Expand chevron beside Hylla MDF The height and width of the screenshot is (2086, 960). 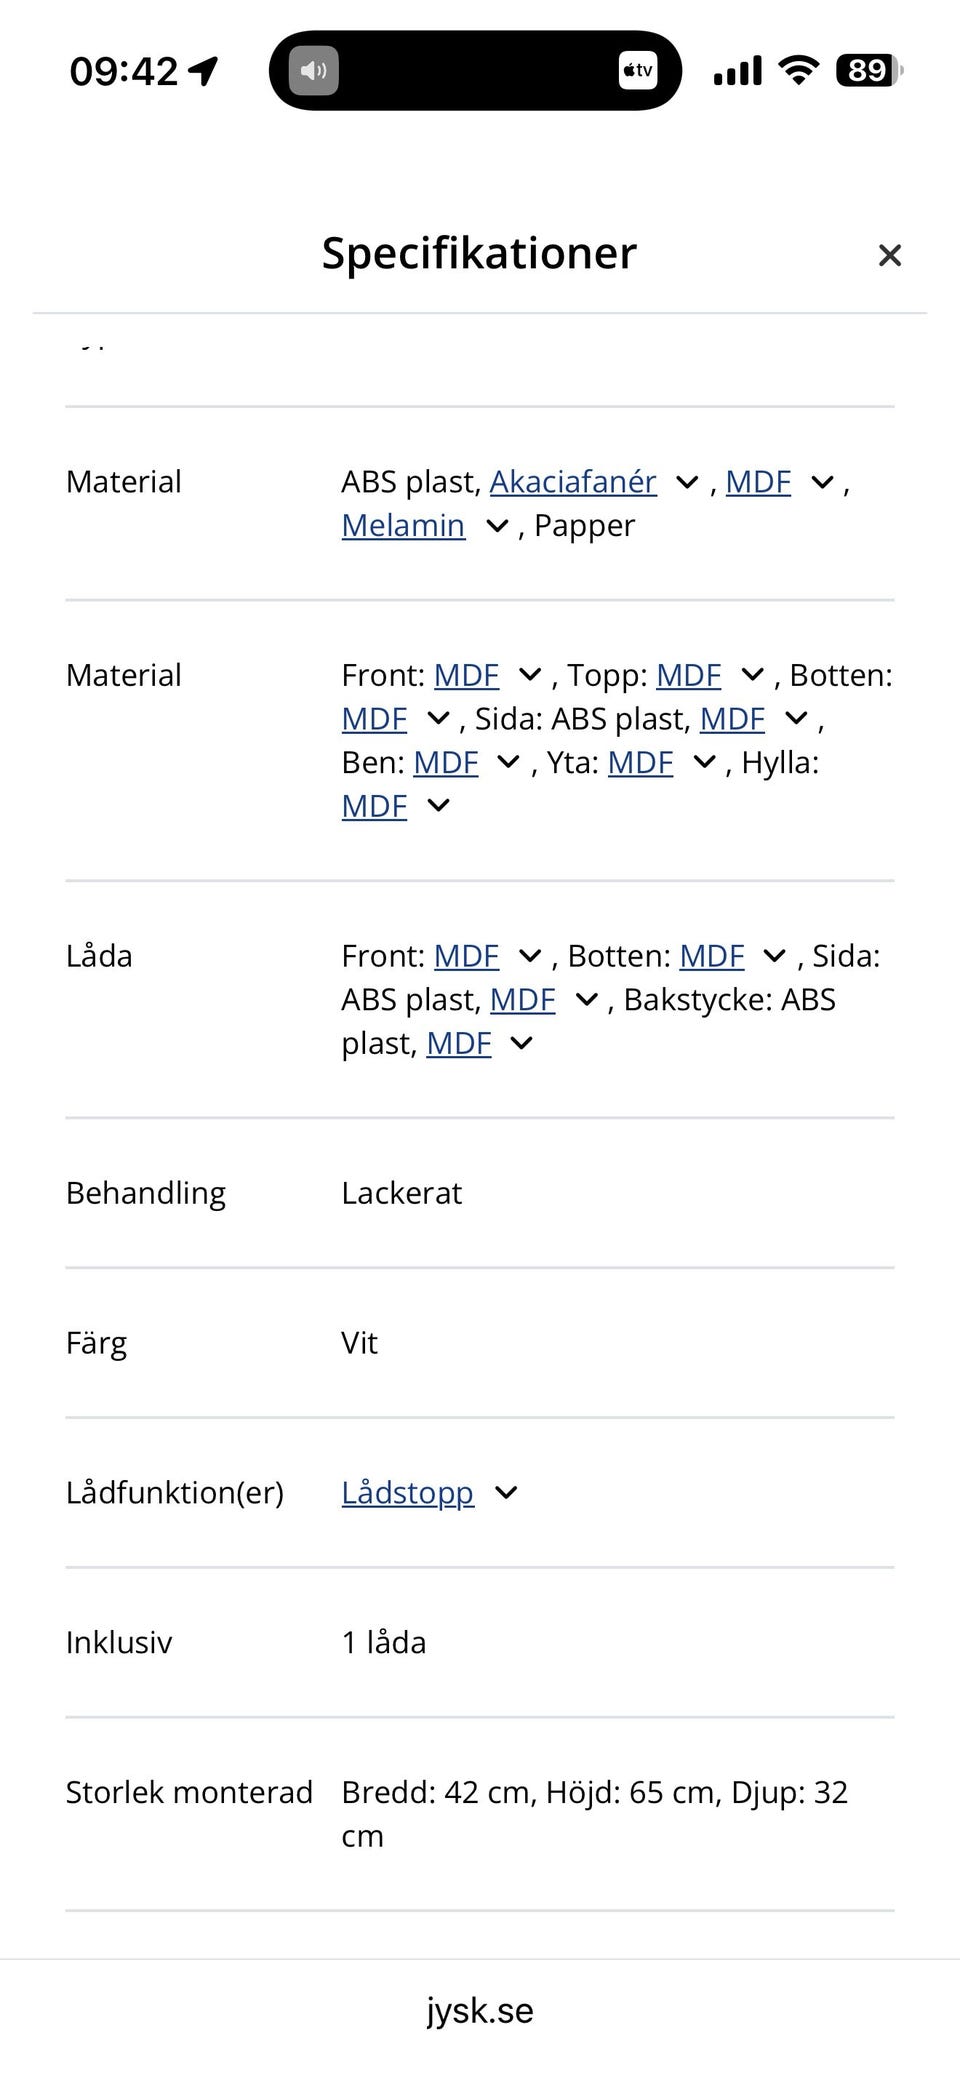coord(438,807)
